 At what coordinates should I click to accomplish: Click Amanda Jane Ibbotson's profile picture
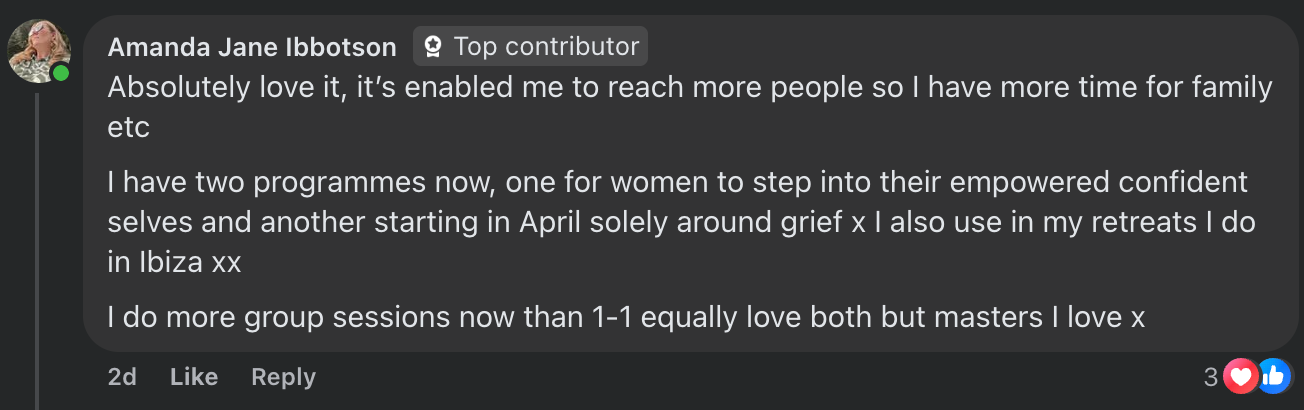(39, 50)
